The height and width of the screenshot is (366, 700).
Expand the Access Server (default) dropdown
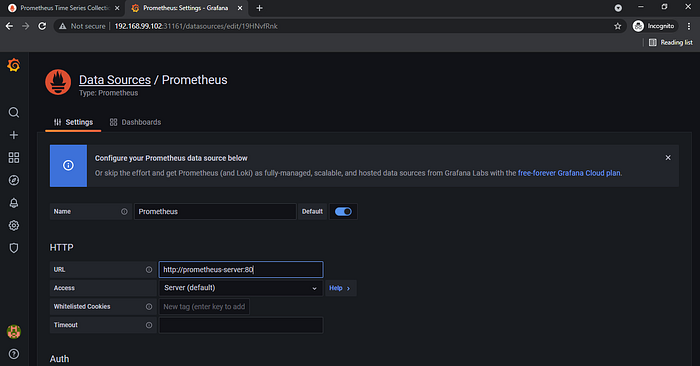241,288
